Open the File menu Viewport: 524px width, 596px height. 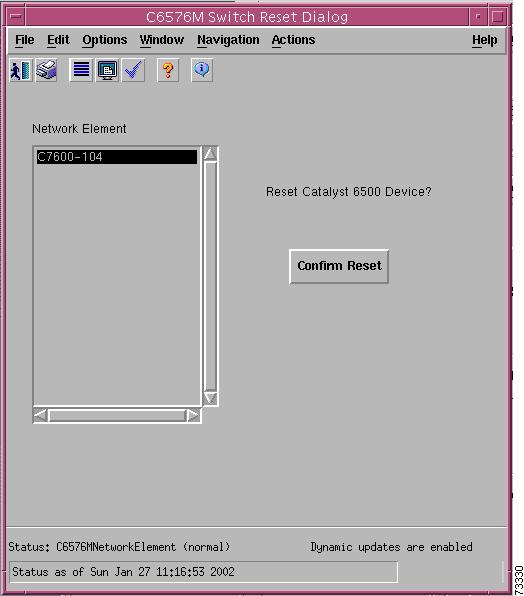coord(25,40)
